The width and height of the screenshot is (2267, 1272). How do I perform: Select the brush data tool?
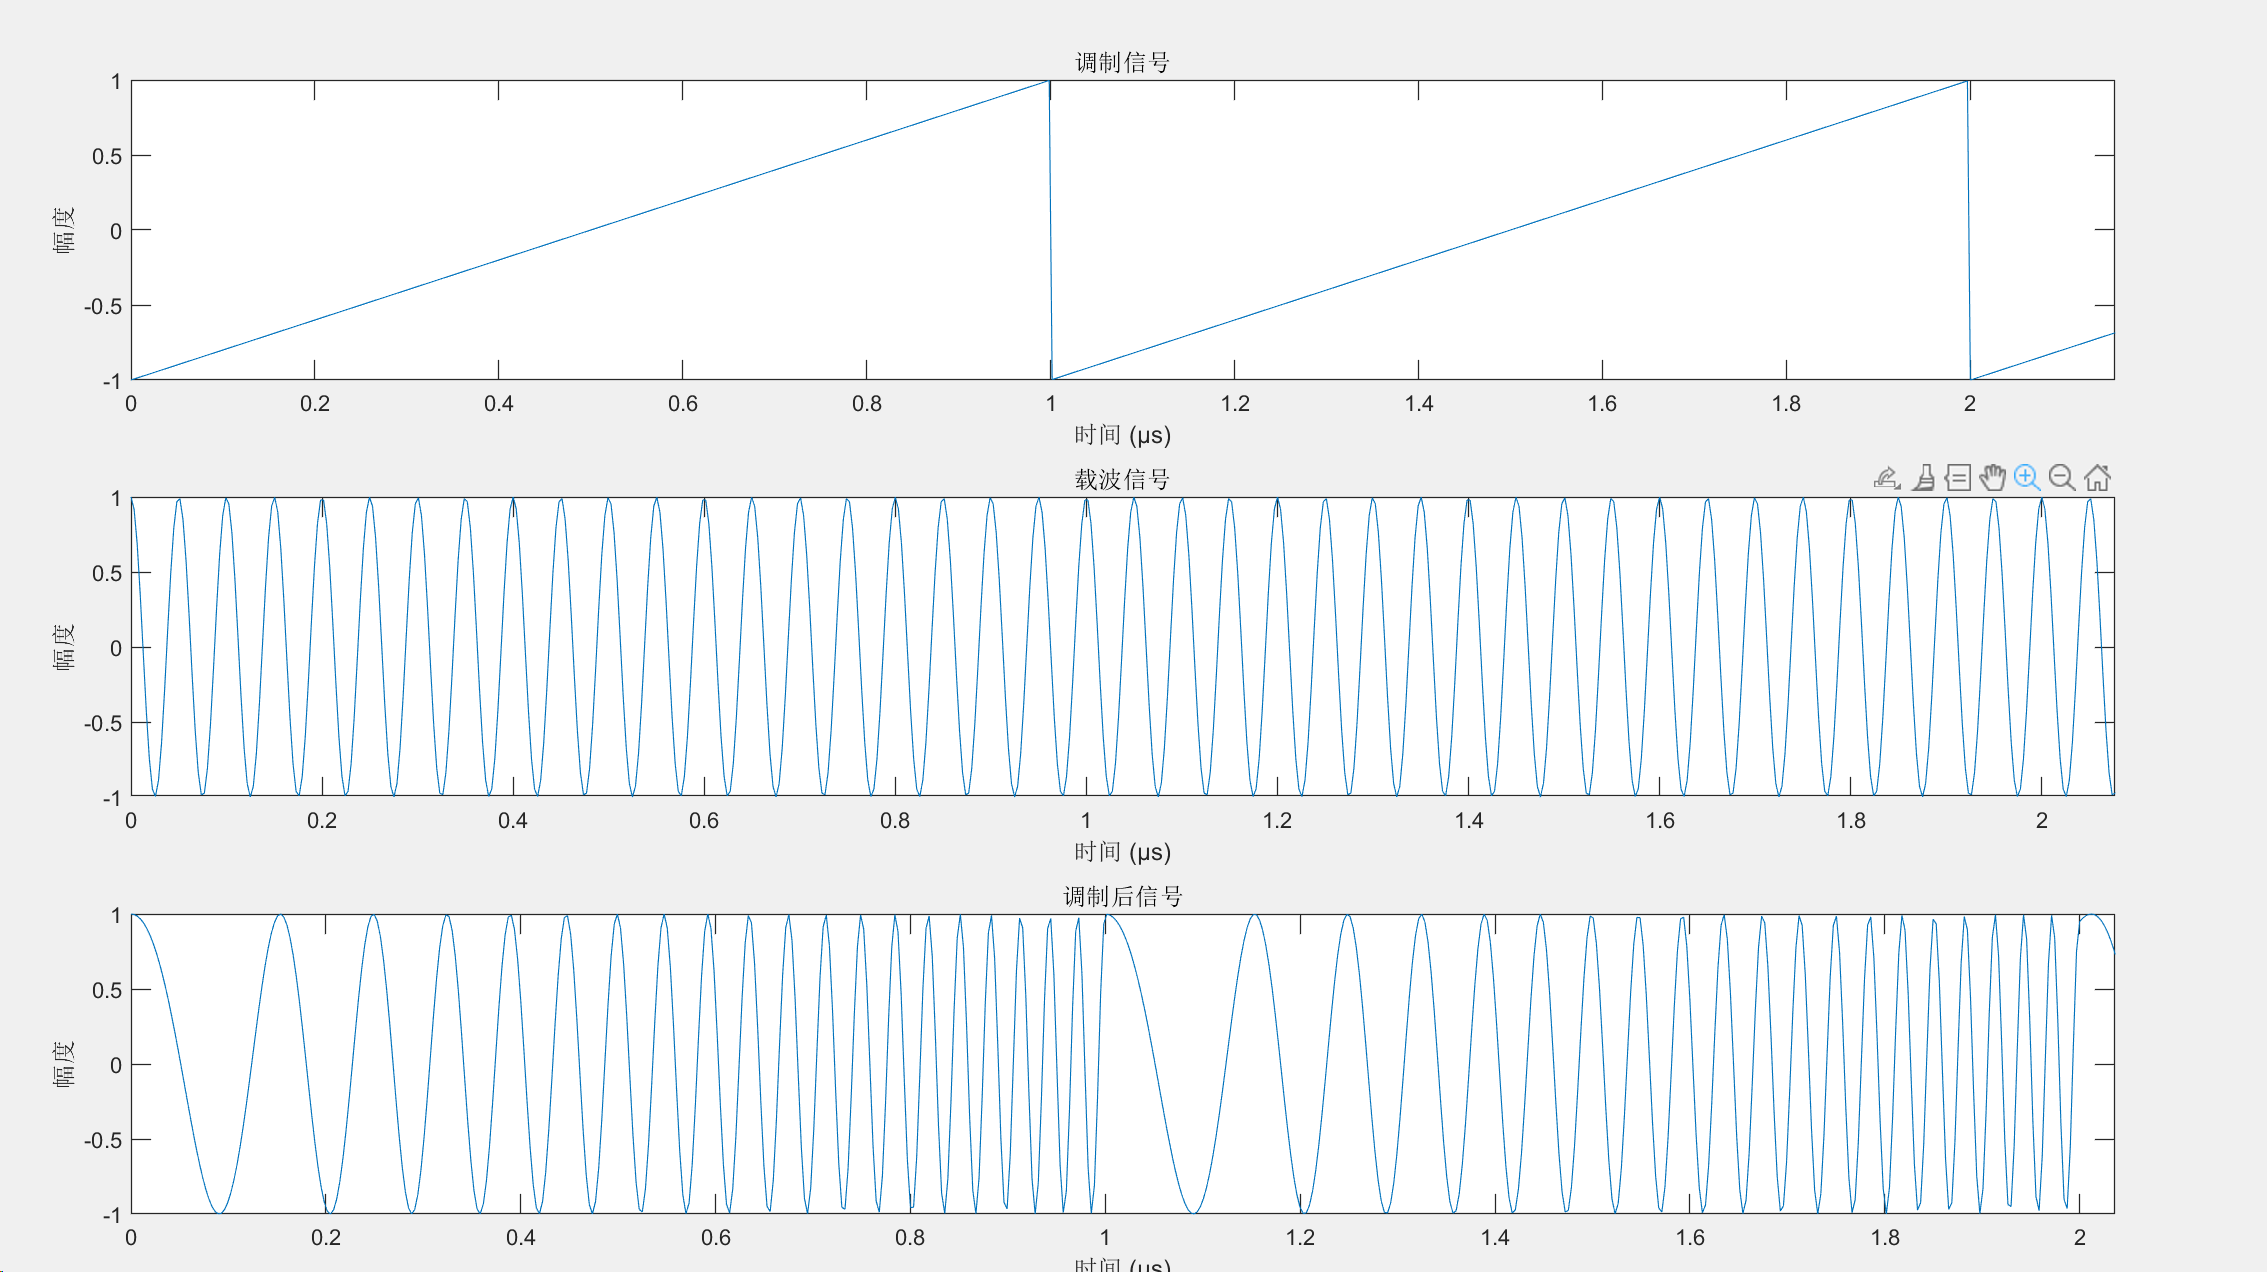click(x=1923, y=478)
